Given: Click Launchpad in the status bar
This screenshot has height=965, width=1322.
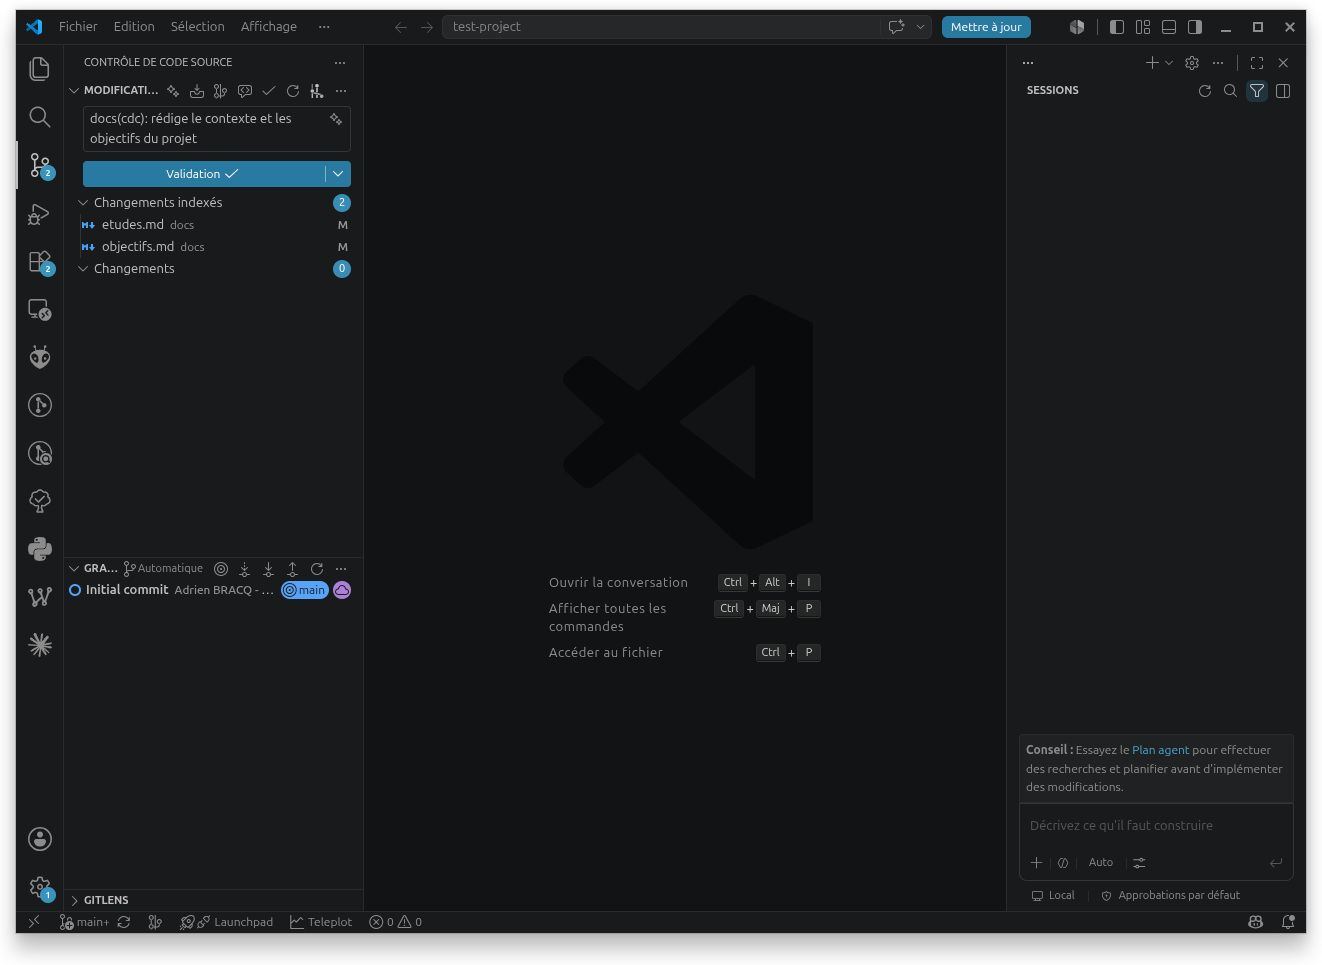Looking at the screenshot, I should (226, 922).
